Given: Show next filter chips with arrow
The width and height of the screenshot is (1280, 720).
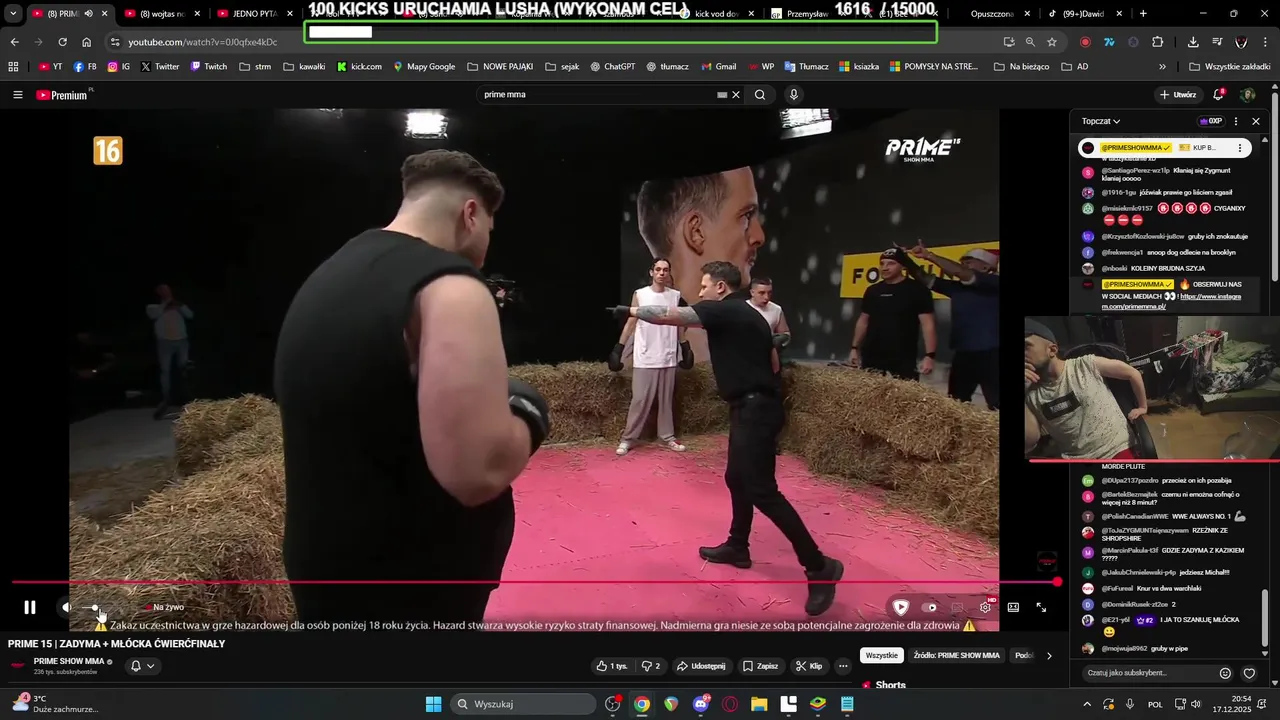Looking at the screenshot, I should (1049, 656).
